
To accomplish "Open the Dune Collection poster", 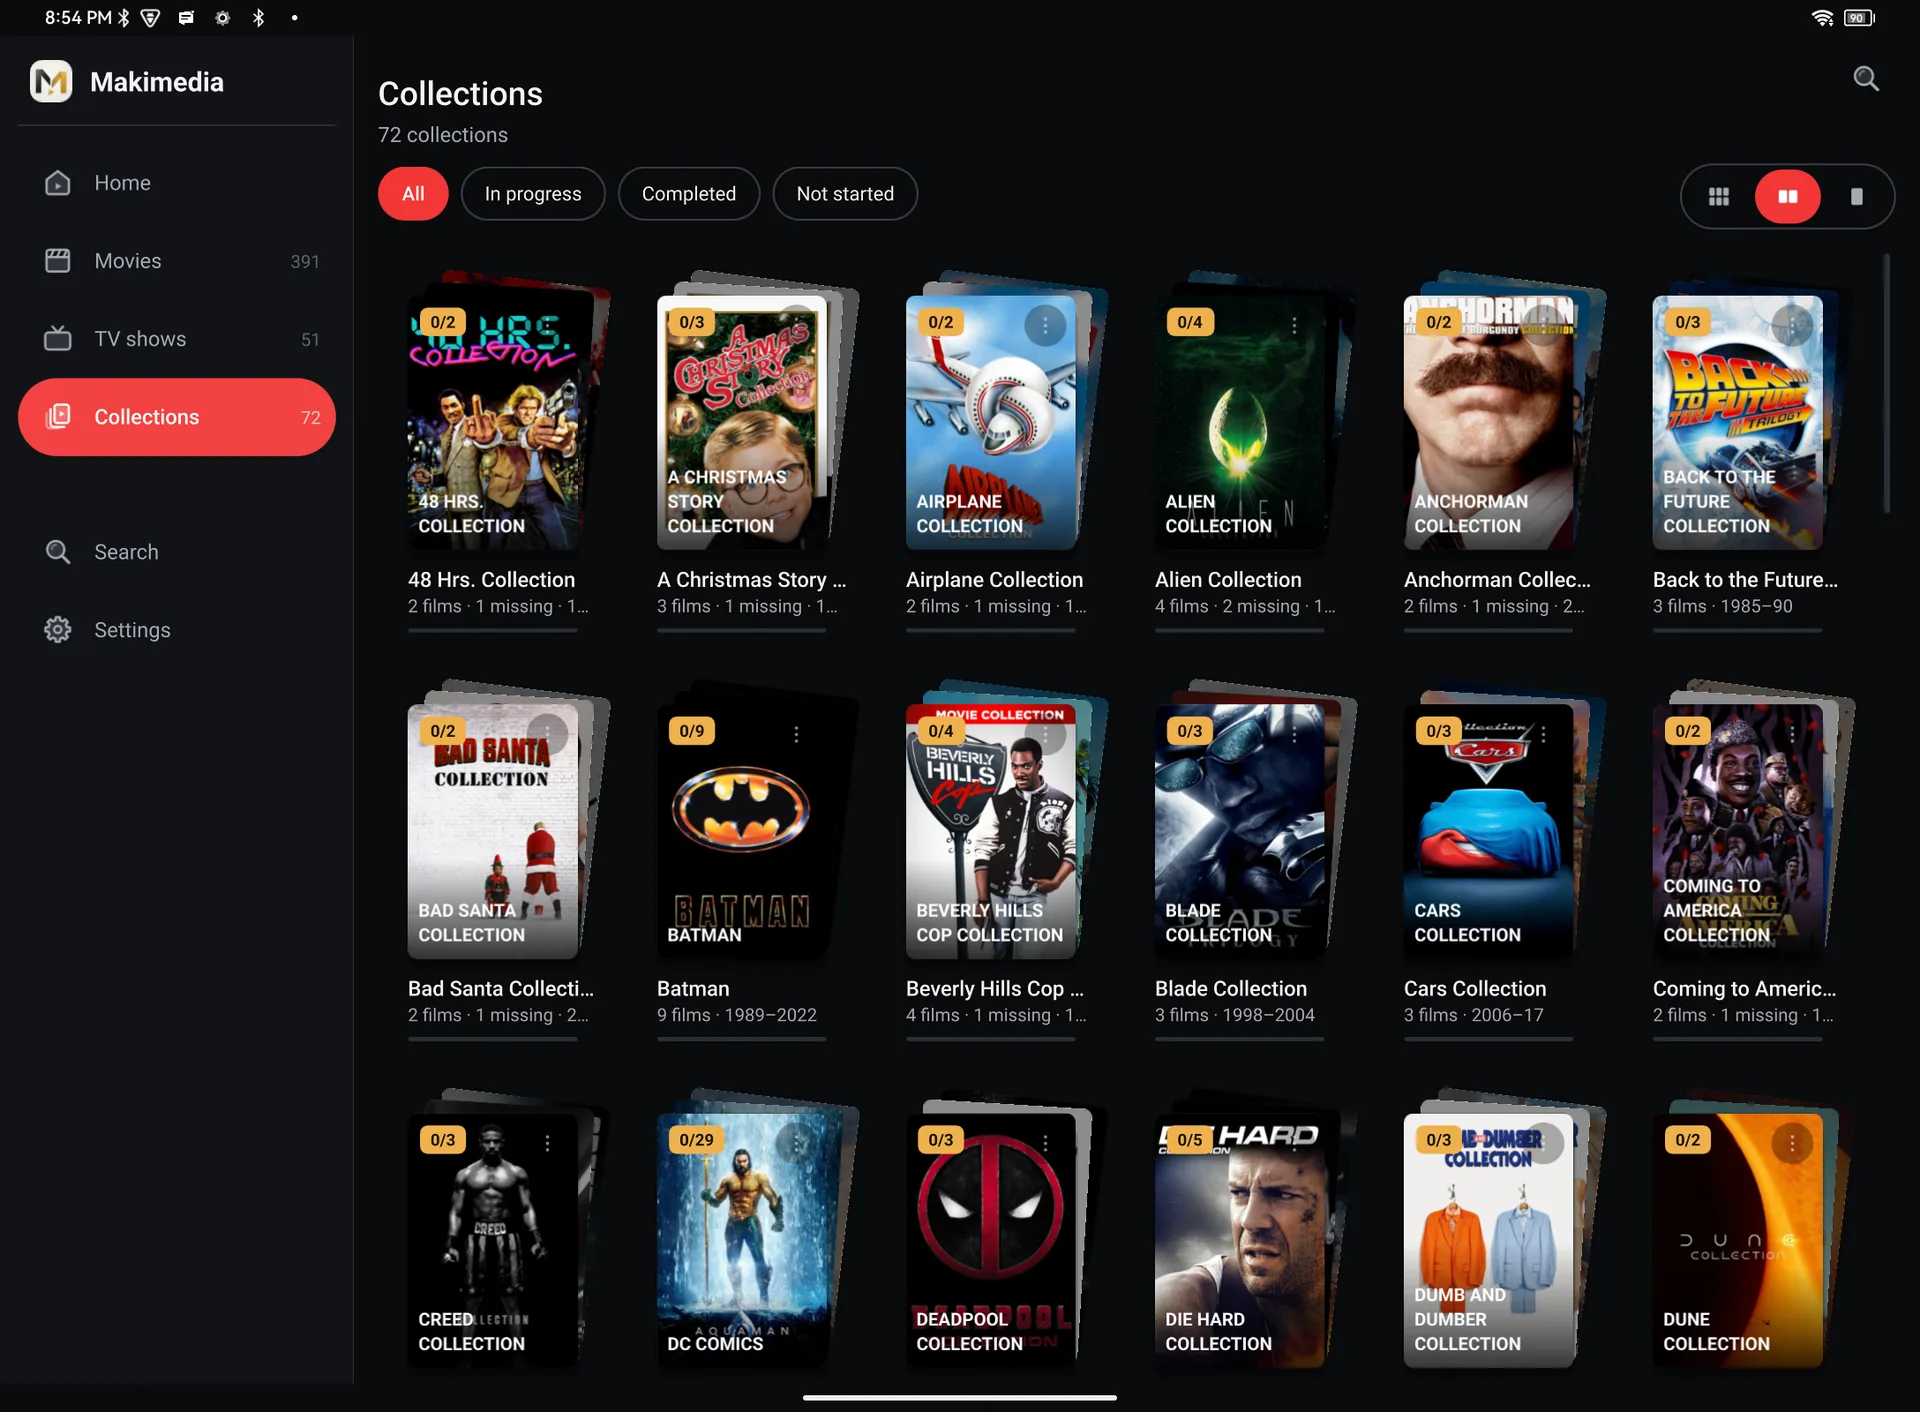I will coord(1738,1240).
